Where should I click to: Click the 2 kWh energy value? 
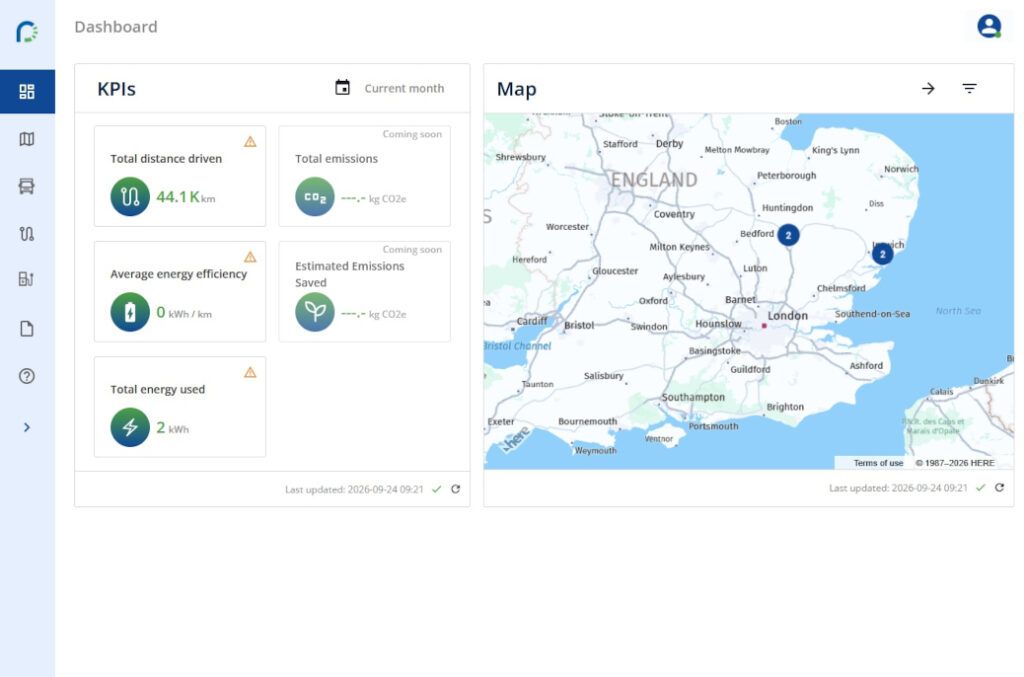click(172, 428)
